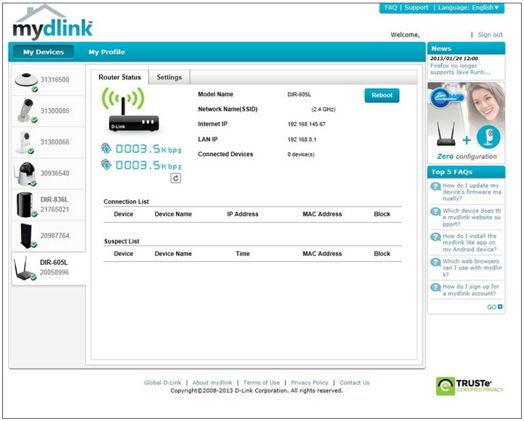Click the TRUSTe certified privacy badge

tap(470, 386)
